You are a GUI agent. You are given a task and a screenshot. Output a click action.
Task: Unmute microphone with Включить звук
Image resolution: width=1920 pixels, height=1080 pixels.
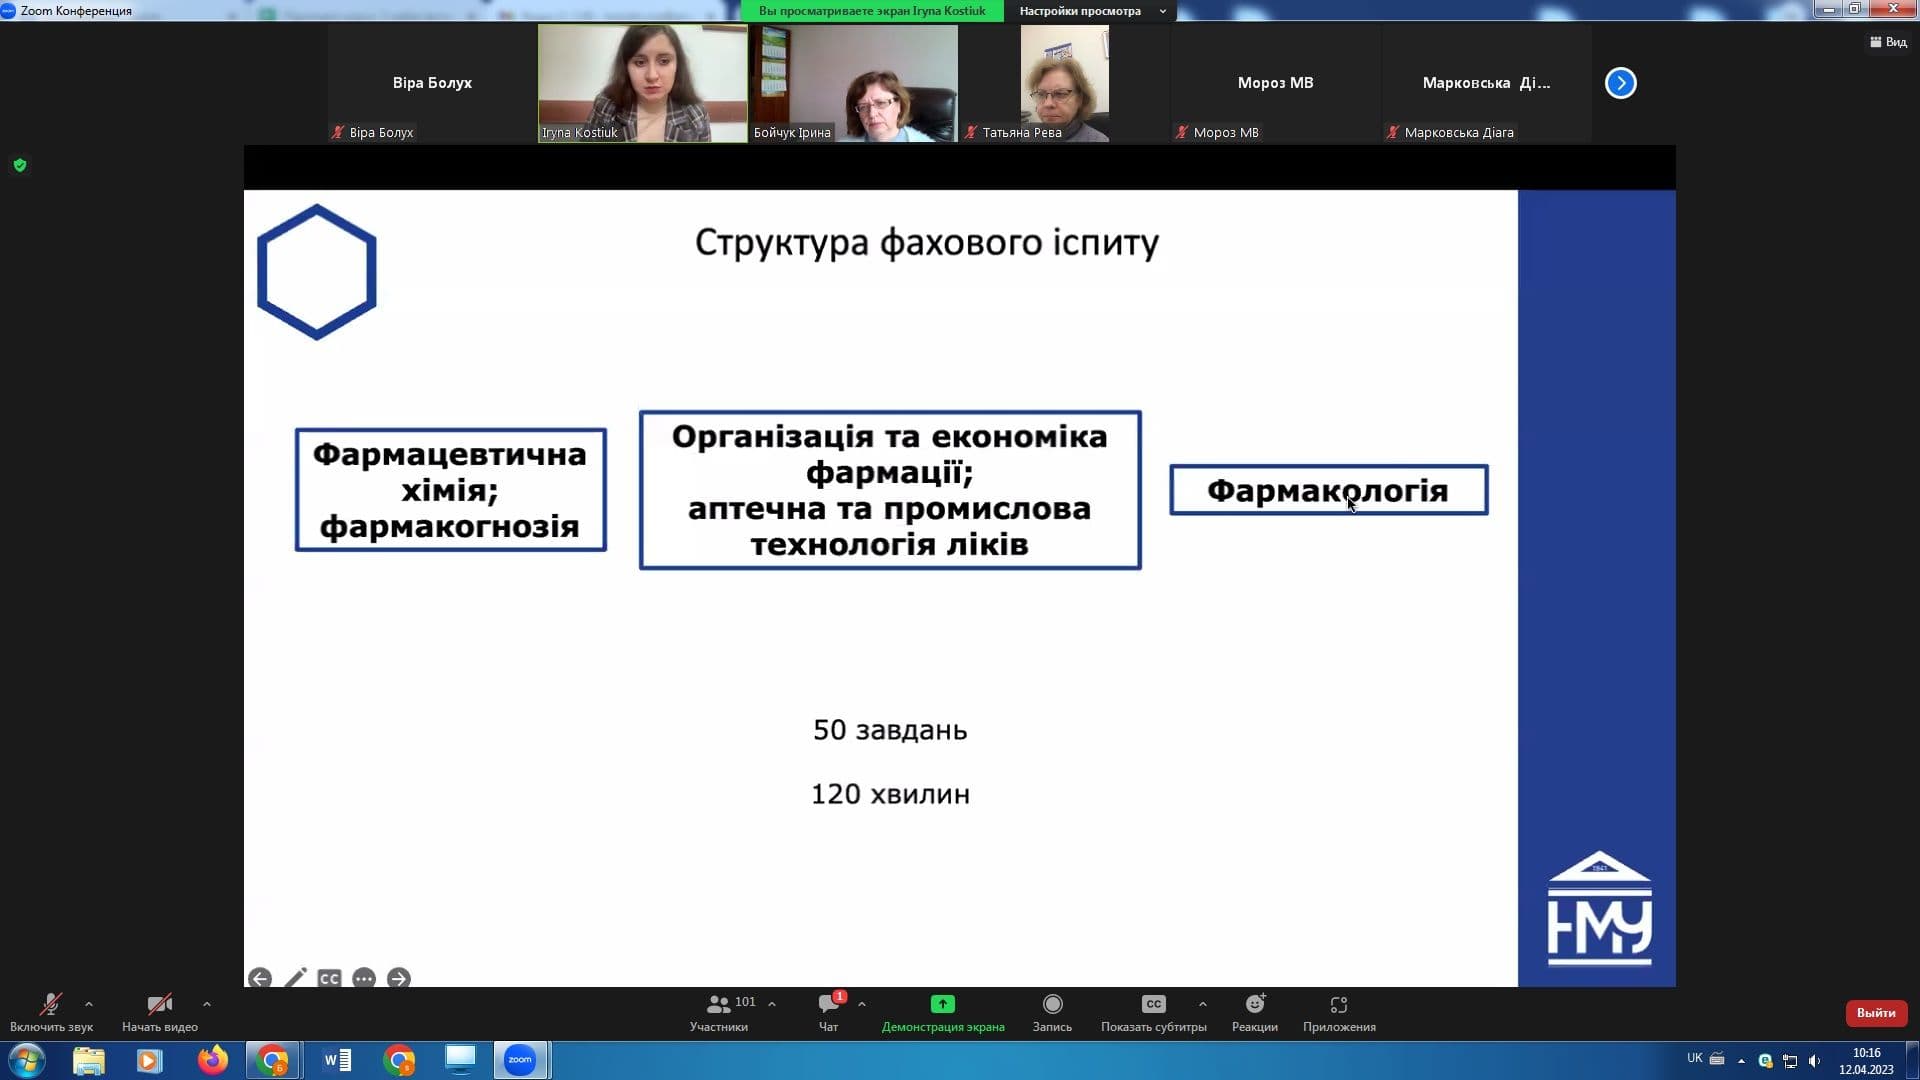(x=51, y=1012)
